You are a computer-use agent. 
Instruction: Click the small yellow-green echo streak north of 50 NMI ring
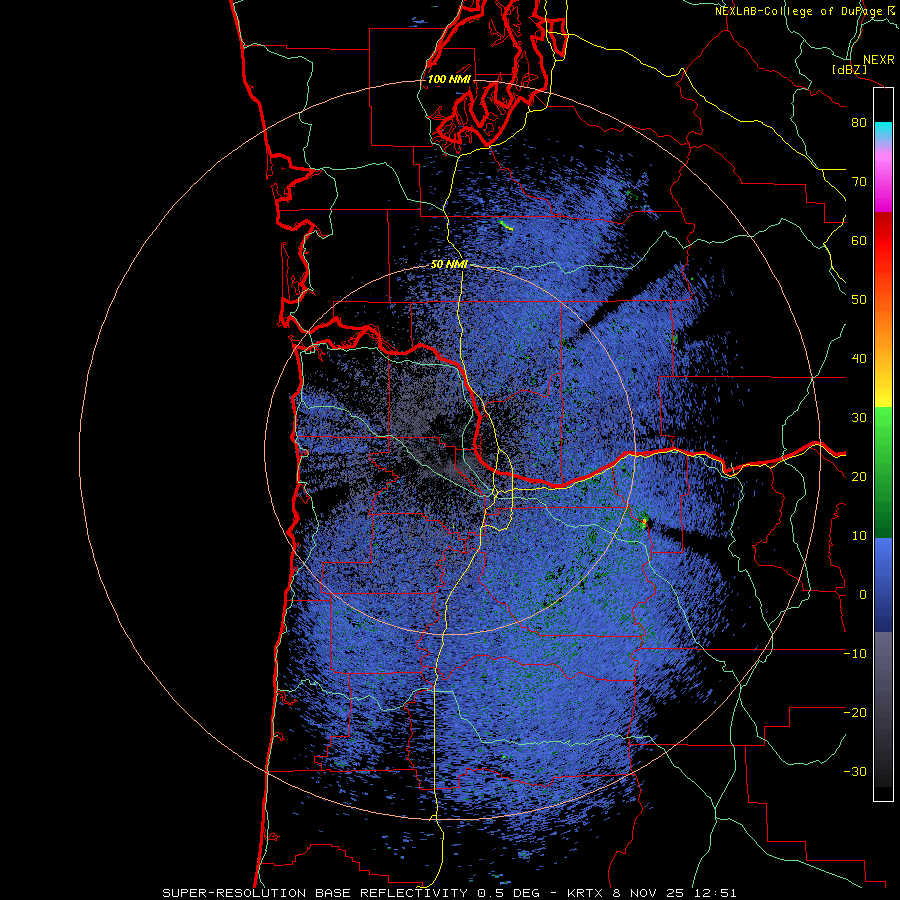pyautogui.click(x=506, y=225)
